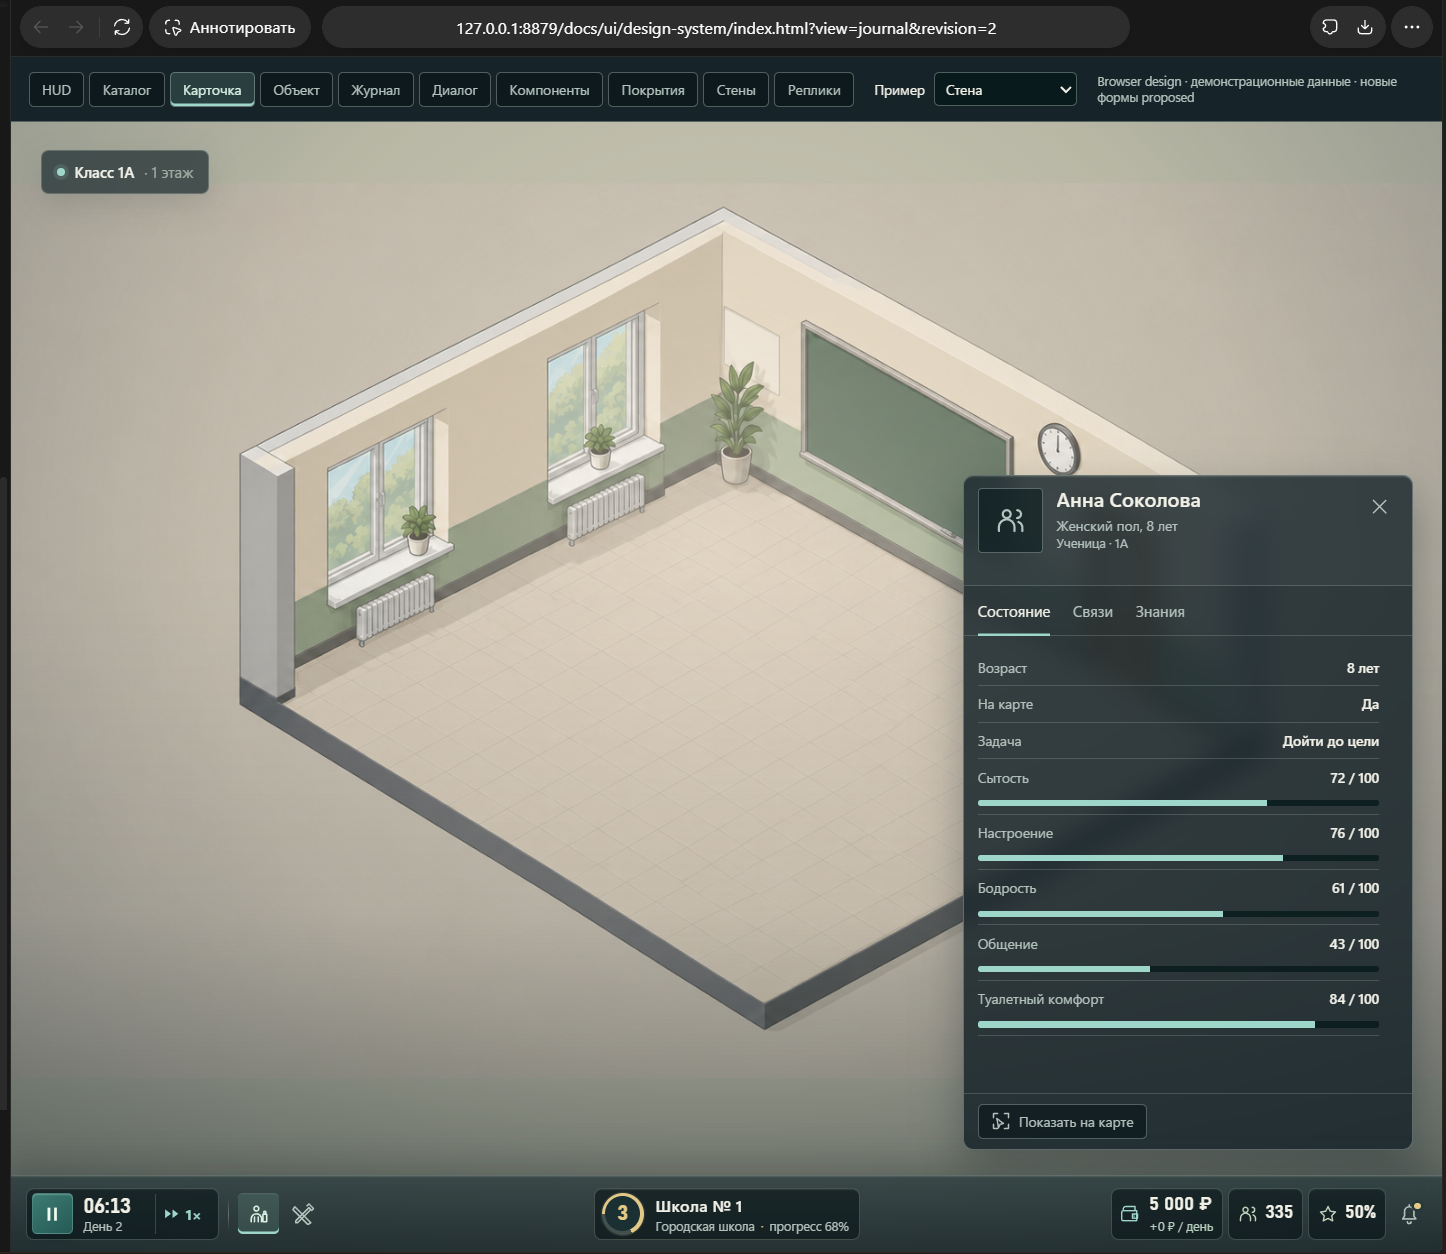Open the Каталог section
1446x1254 pixels.
click(x=126, y=90)
